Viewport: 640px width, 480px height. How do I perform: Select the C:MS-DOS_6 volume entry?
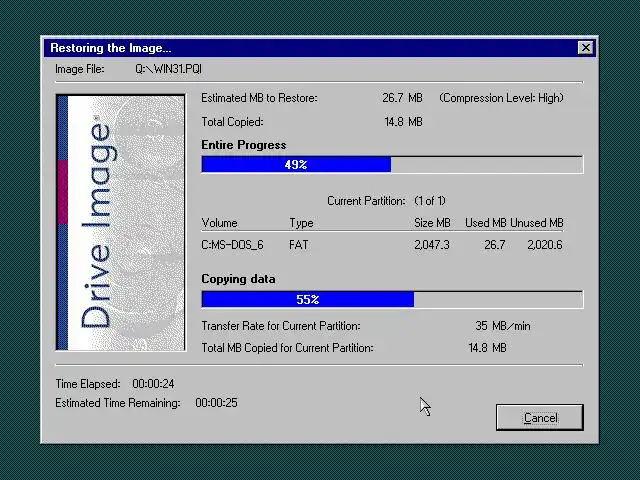click(232, 245)
